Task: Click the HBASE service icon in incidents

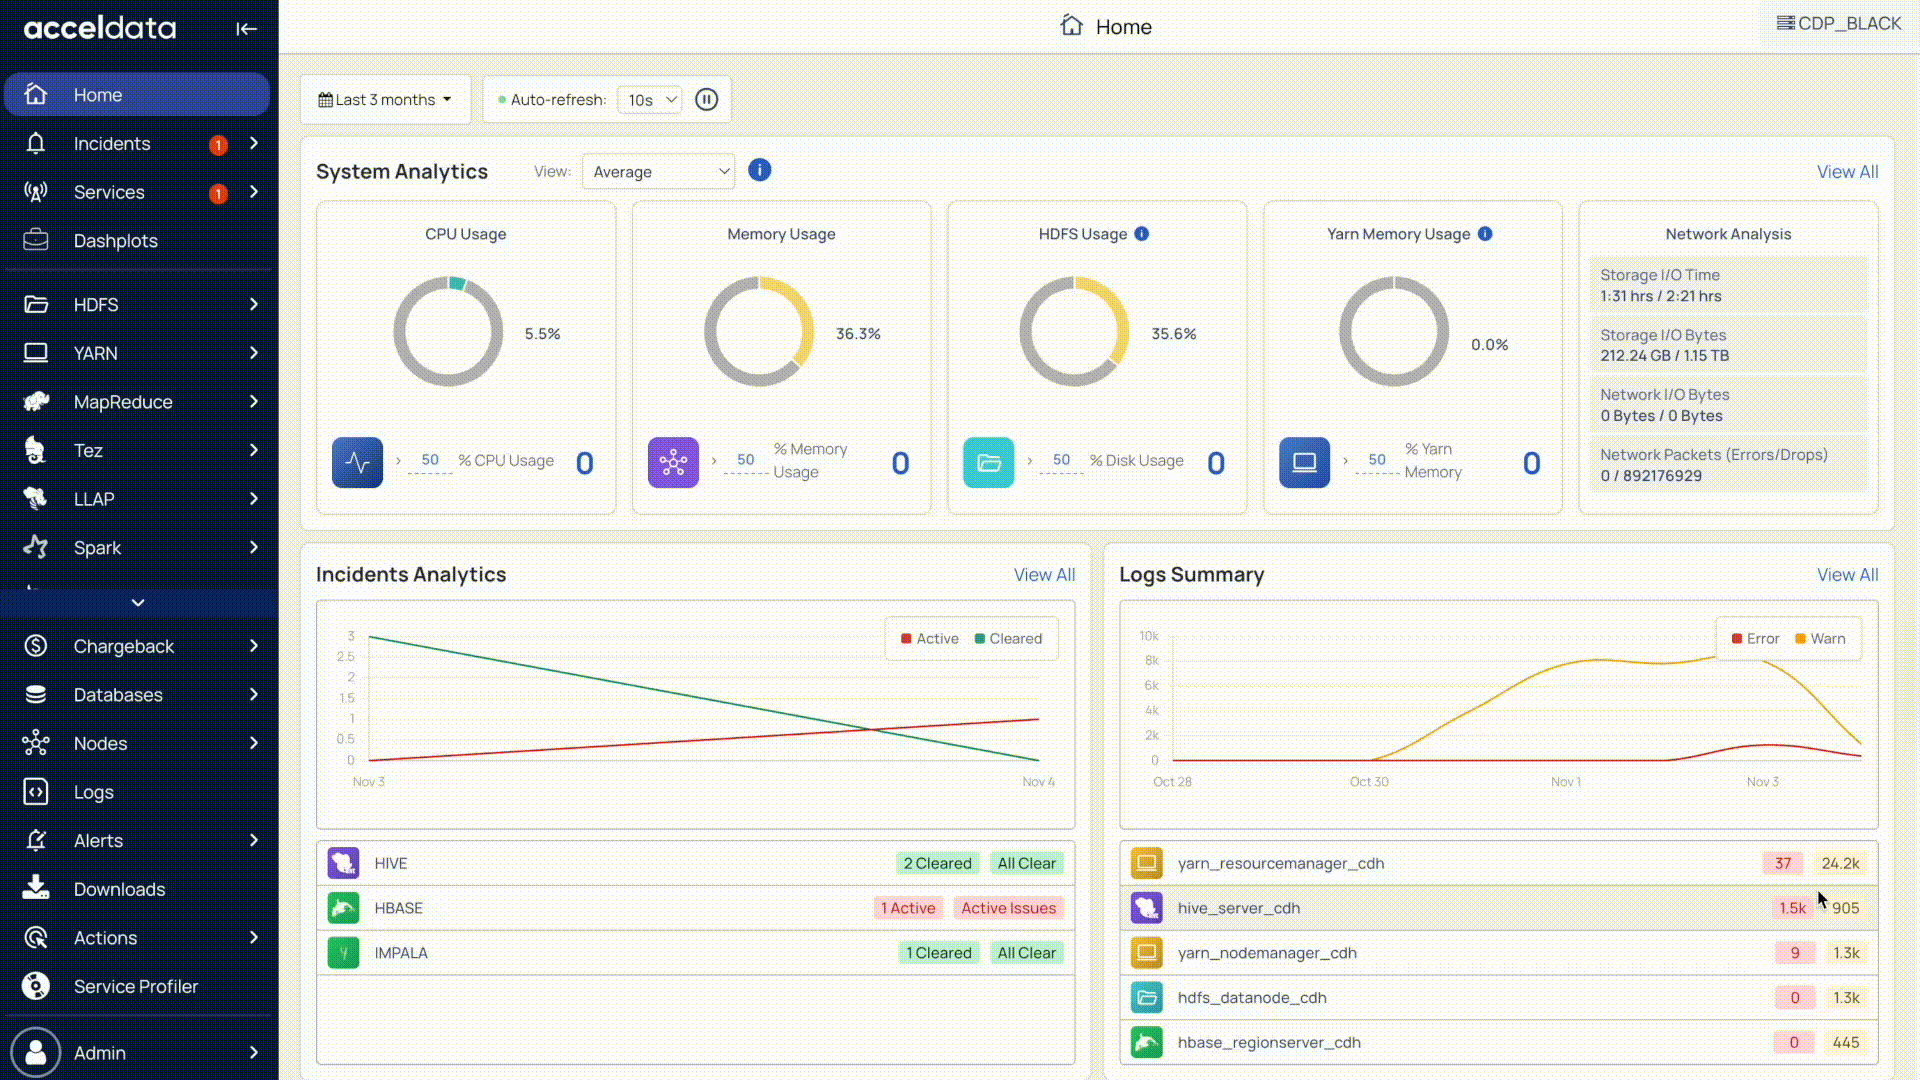Action: coord(343,908)
